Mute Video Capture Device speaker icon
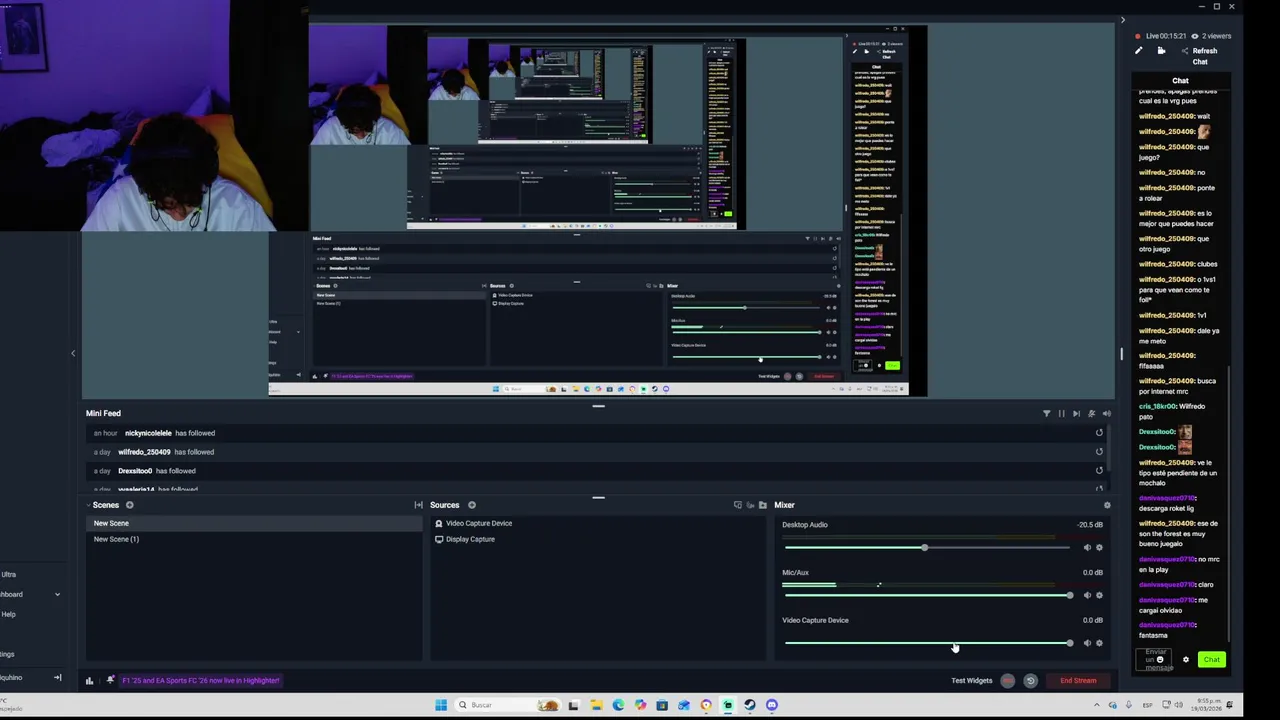 (x=1087, y=643)
